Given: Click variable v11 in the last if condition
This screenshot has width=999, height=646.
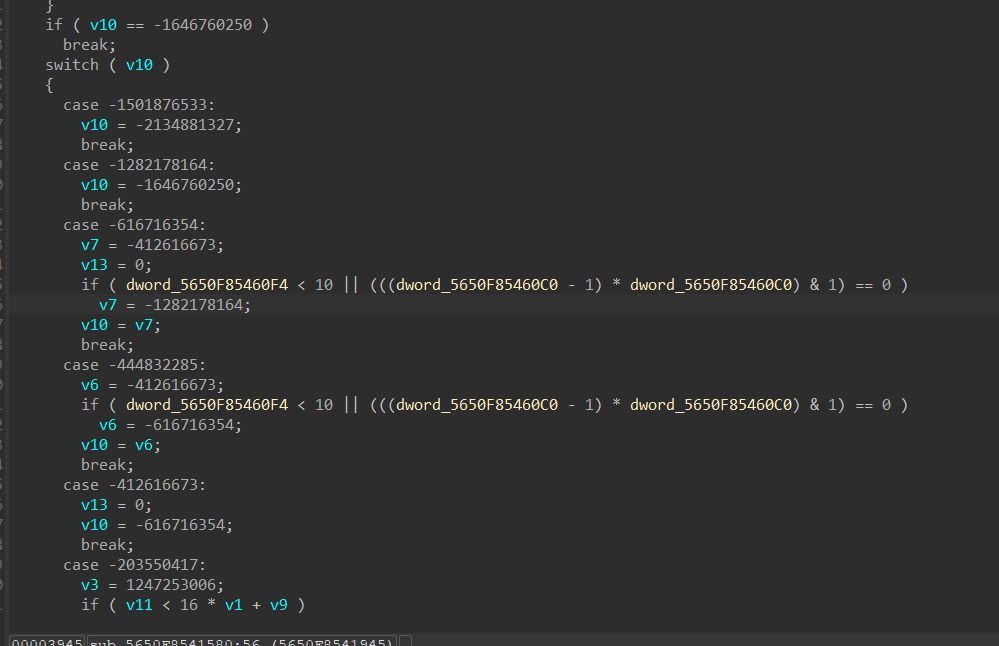Looking at the screenshot, I should [x=139, y=605].
